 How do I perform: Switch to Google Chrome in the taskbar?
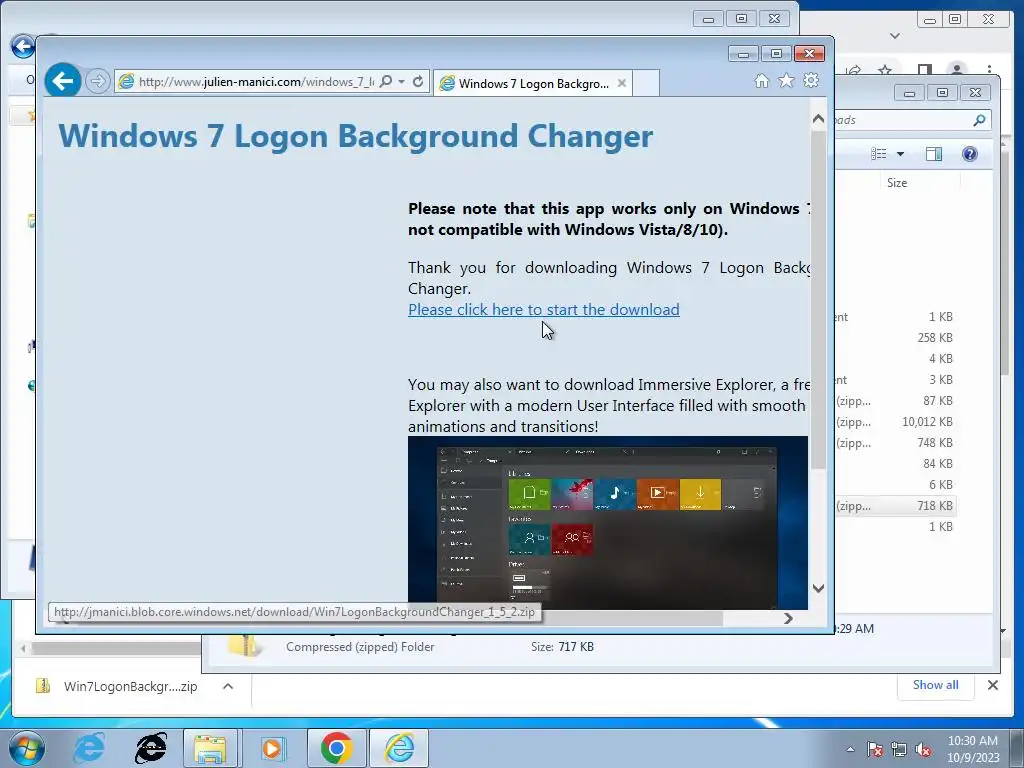pyautogui.click(x=336, y=748)
